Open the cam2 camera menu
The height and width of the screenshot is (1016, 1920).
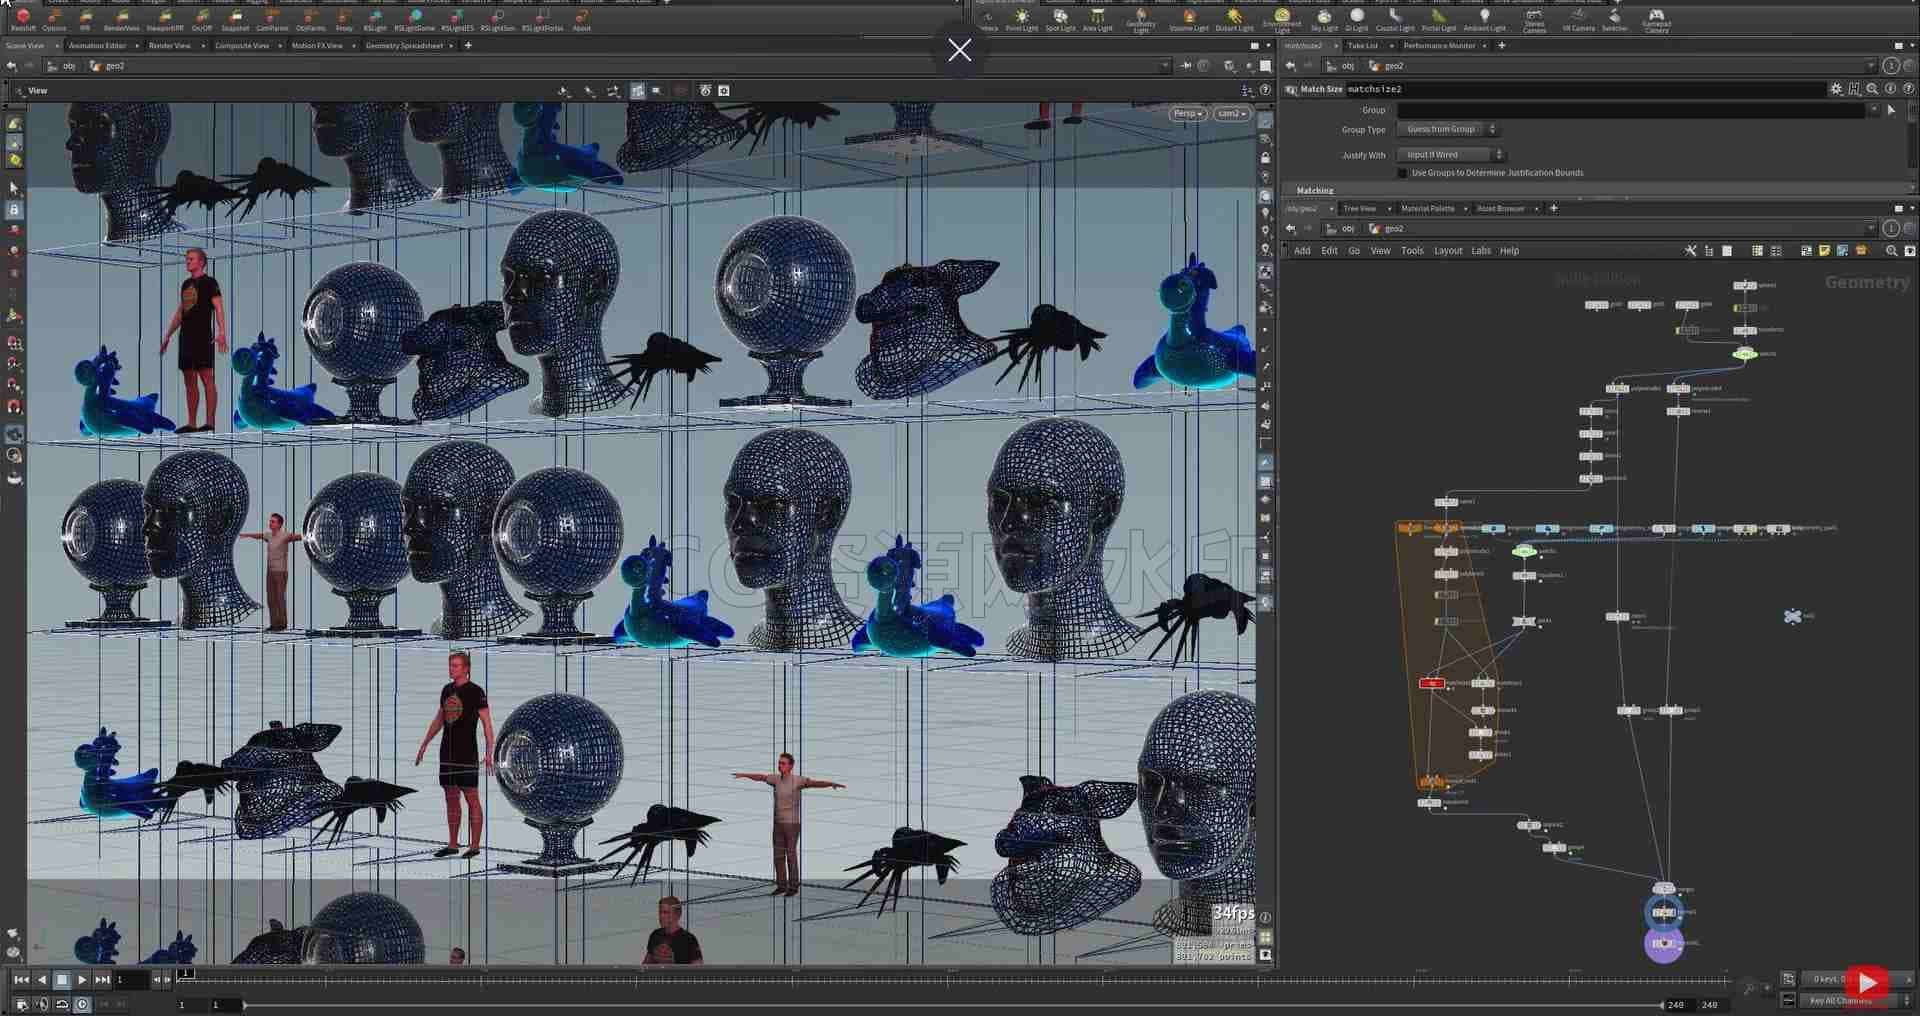(1232, 114)
